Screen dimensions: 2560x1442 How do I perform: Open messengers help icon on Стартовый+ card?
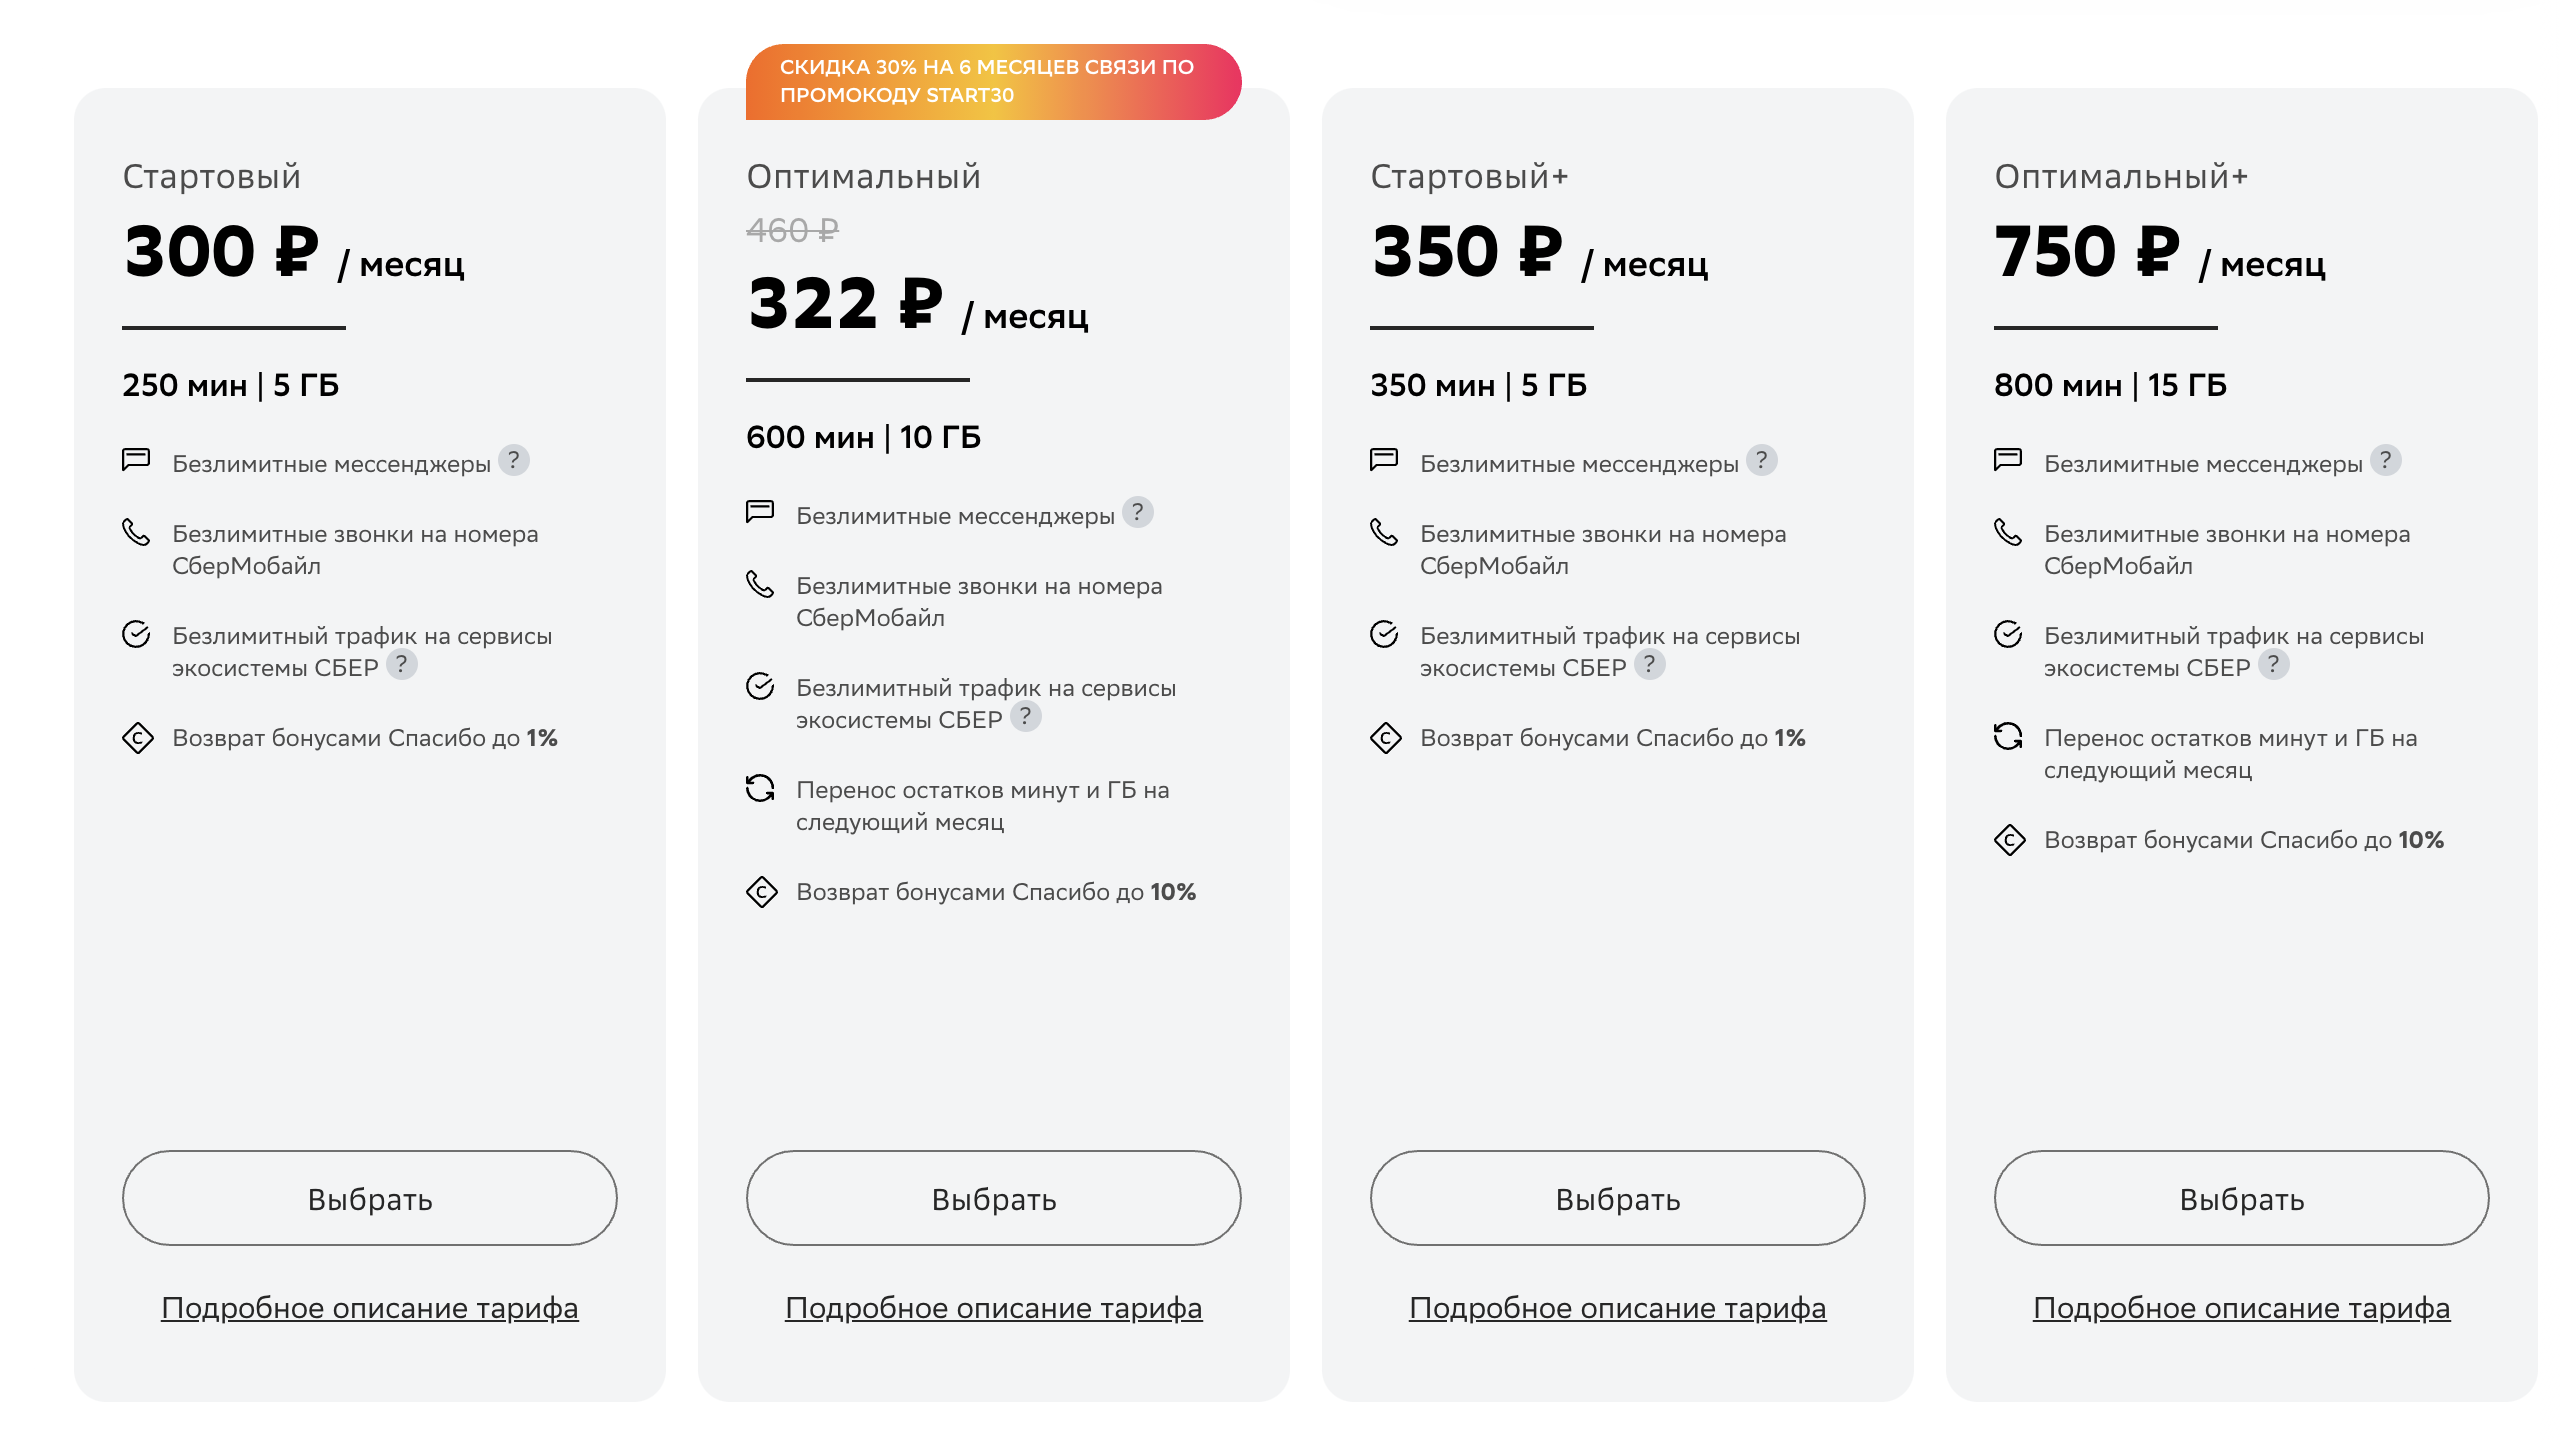(x=1761, y=462)
